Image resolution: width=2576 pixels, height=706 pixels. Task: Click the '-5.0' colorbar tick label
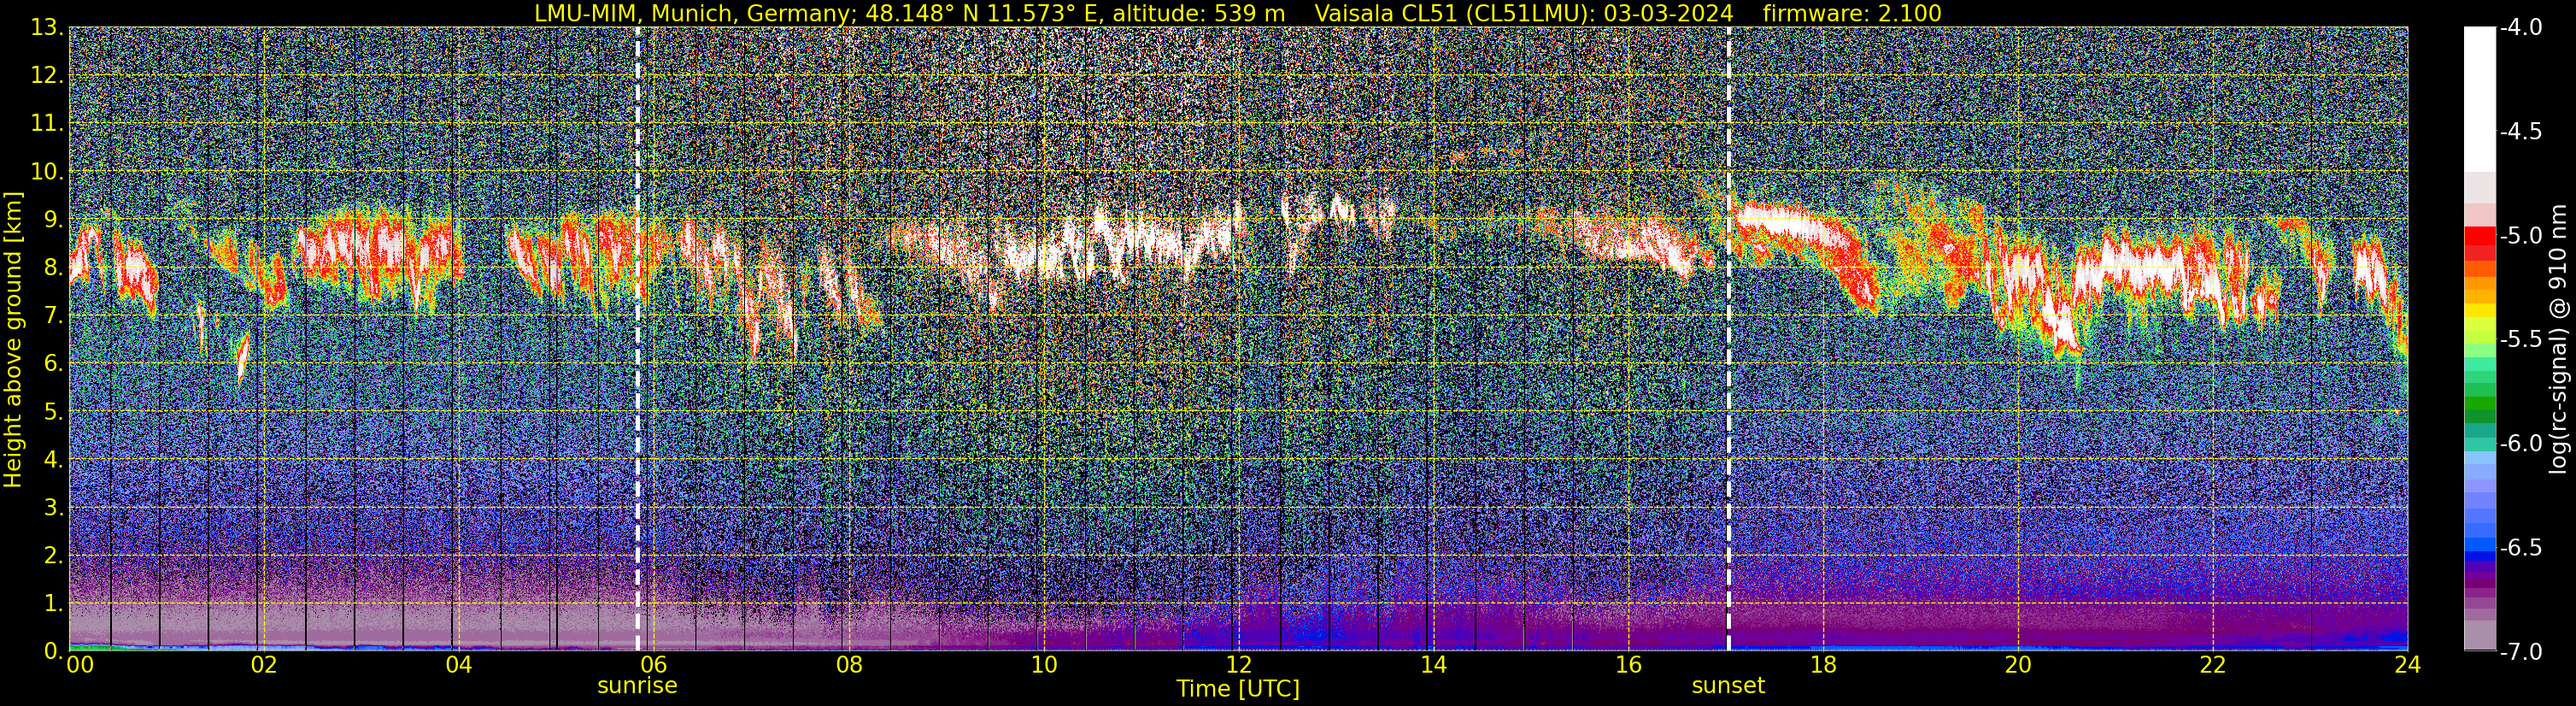pos(2521,235)
